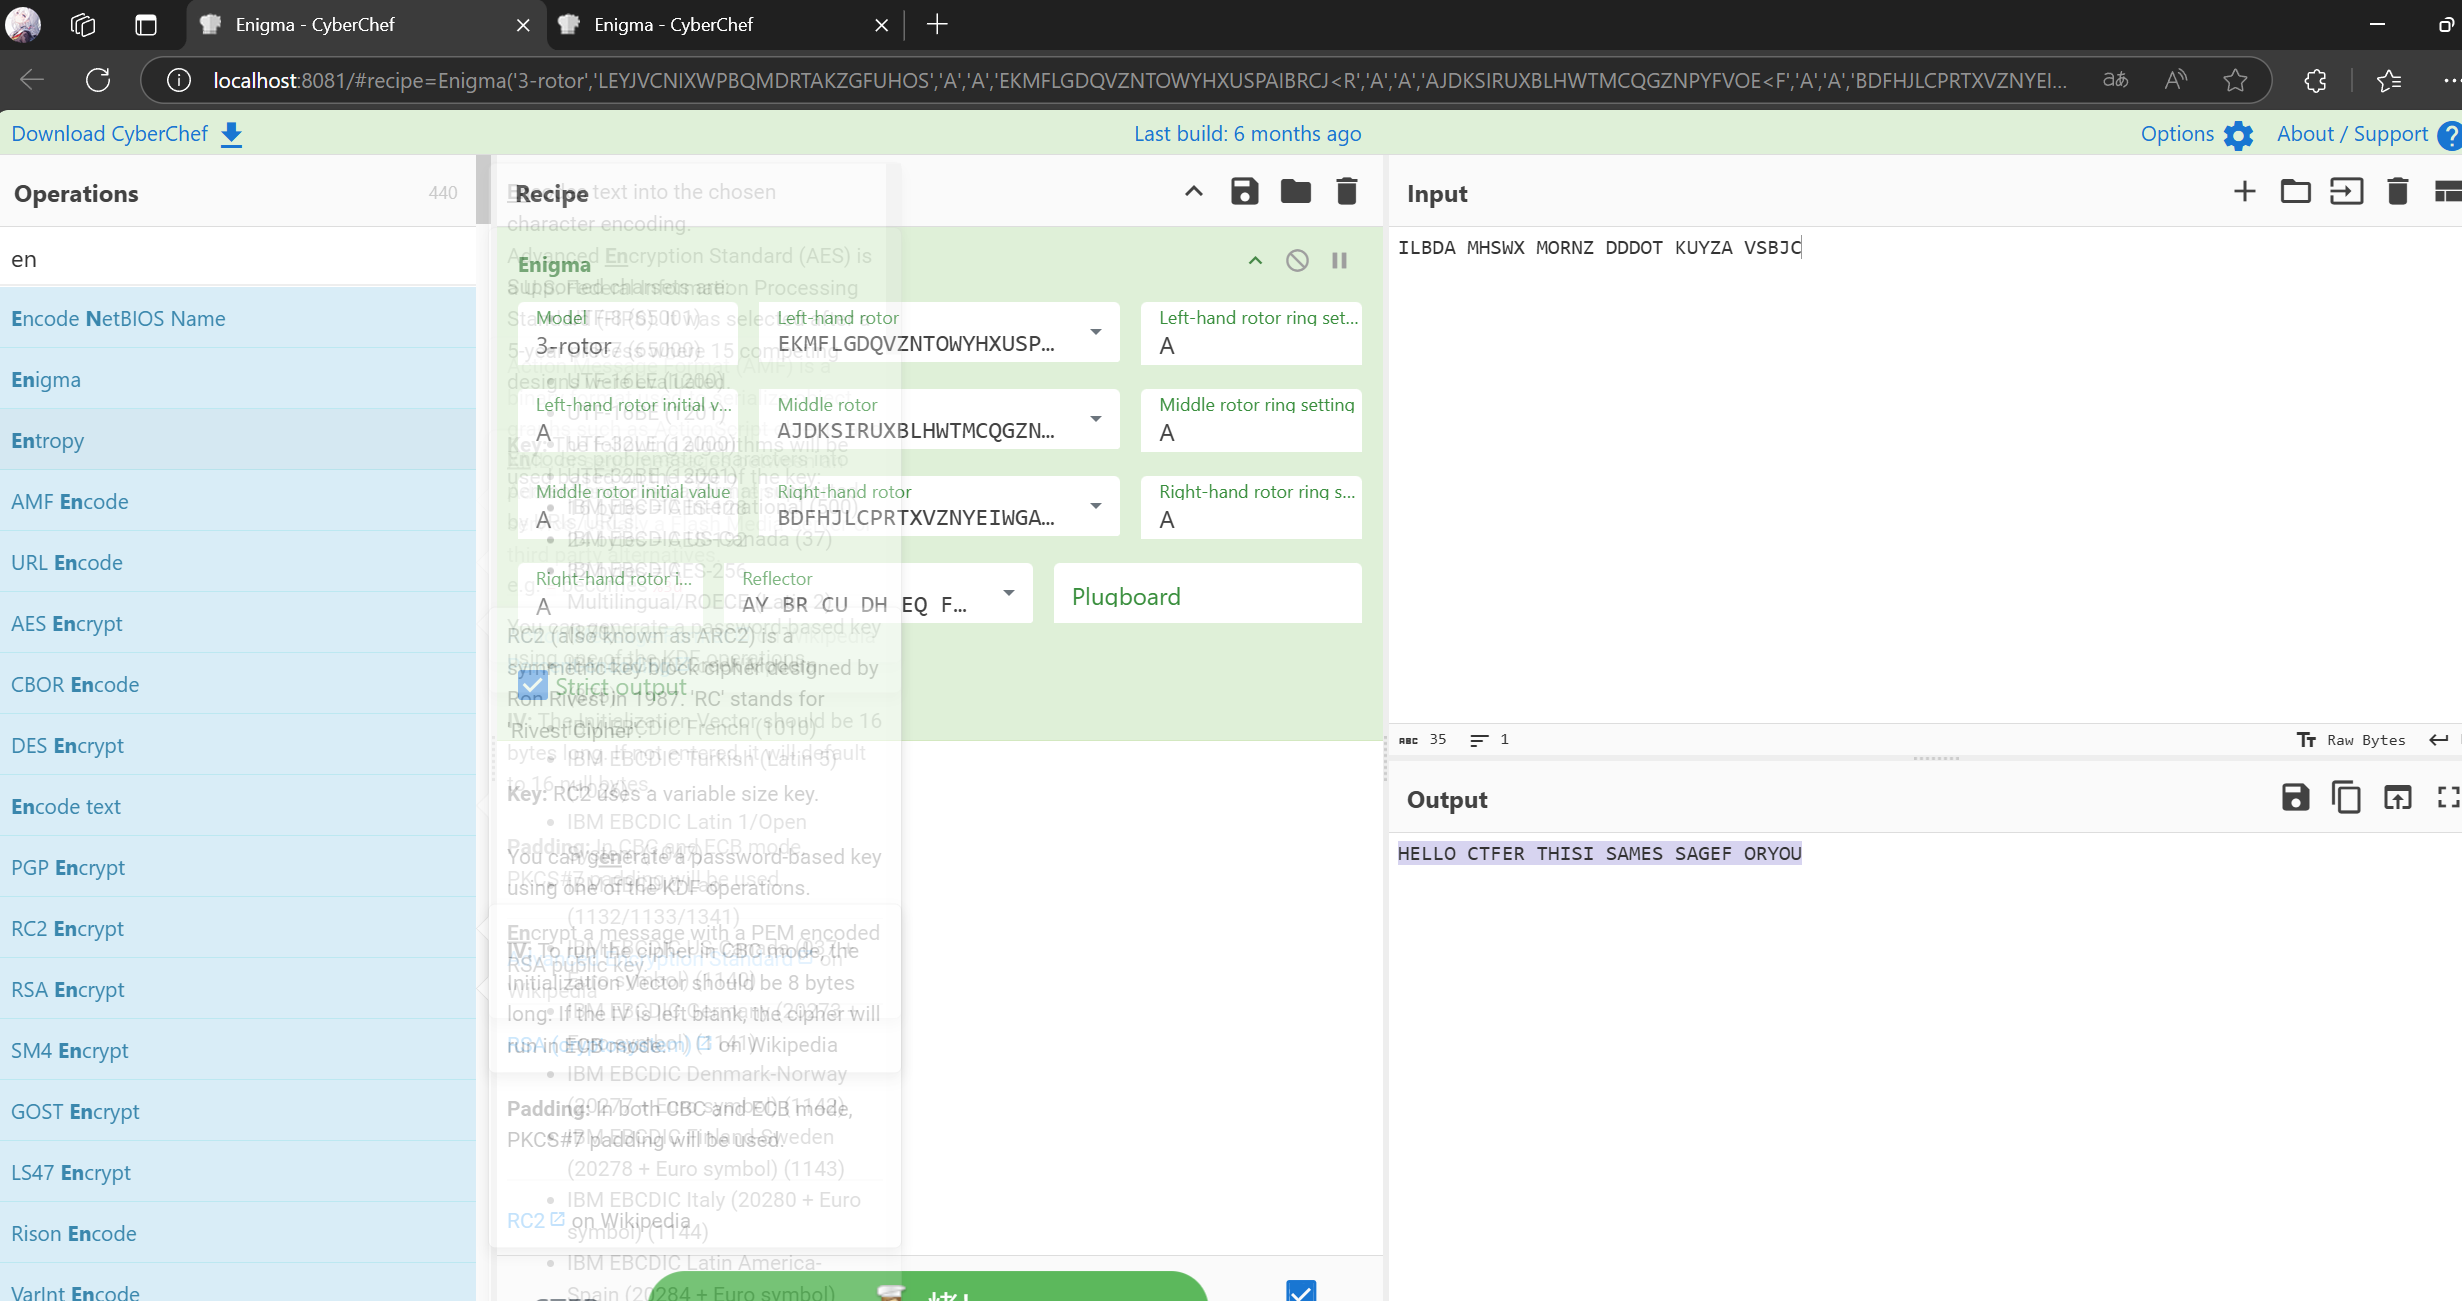Select the CBOR Encode operation

tap(238, 684)
